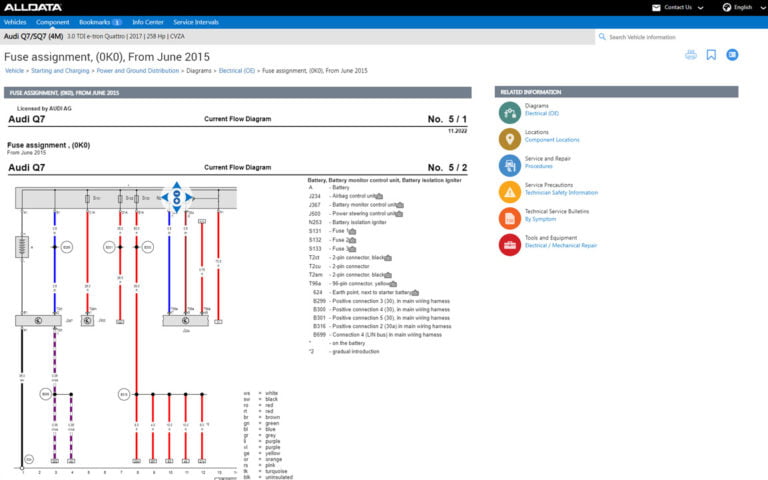Go to Starting and Charging breadcrumb

(x=60, y=71)
